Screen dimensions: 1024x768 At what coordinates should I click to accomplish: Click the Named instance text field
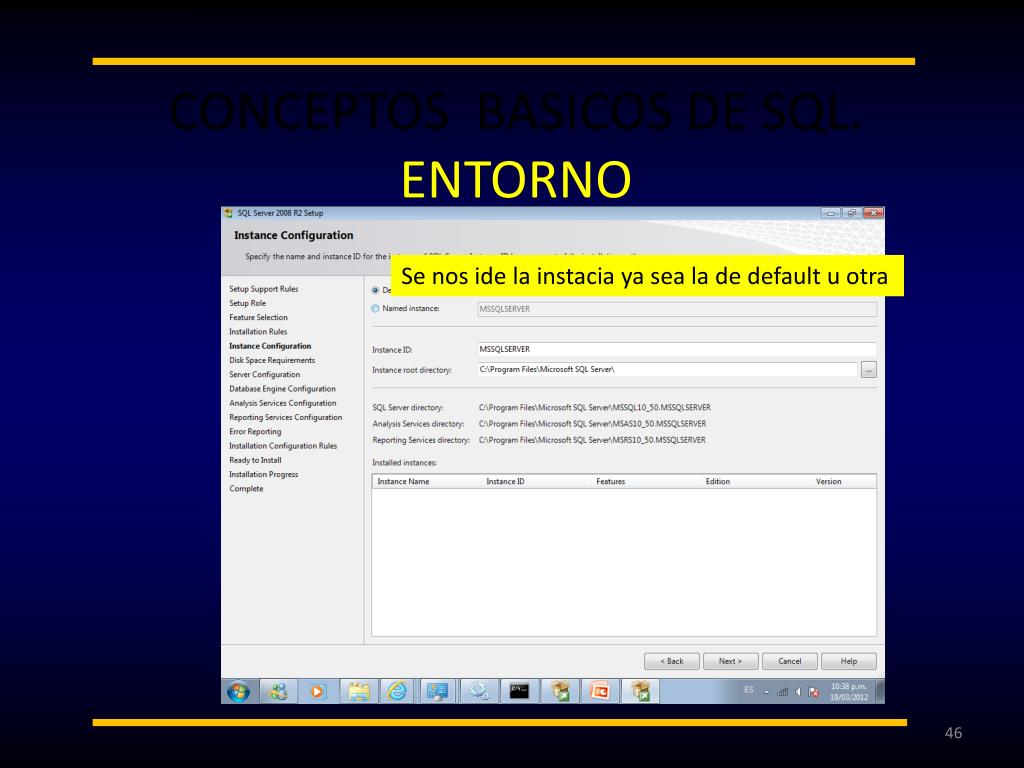(677, 309)
